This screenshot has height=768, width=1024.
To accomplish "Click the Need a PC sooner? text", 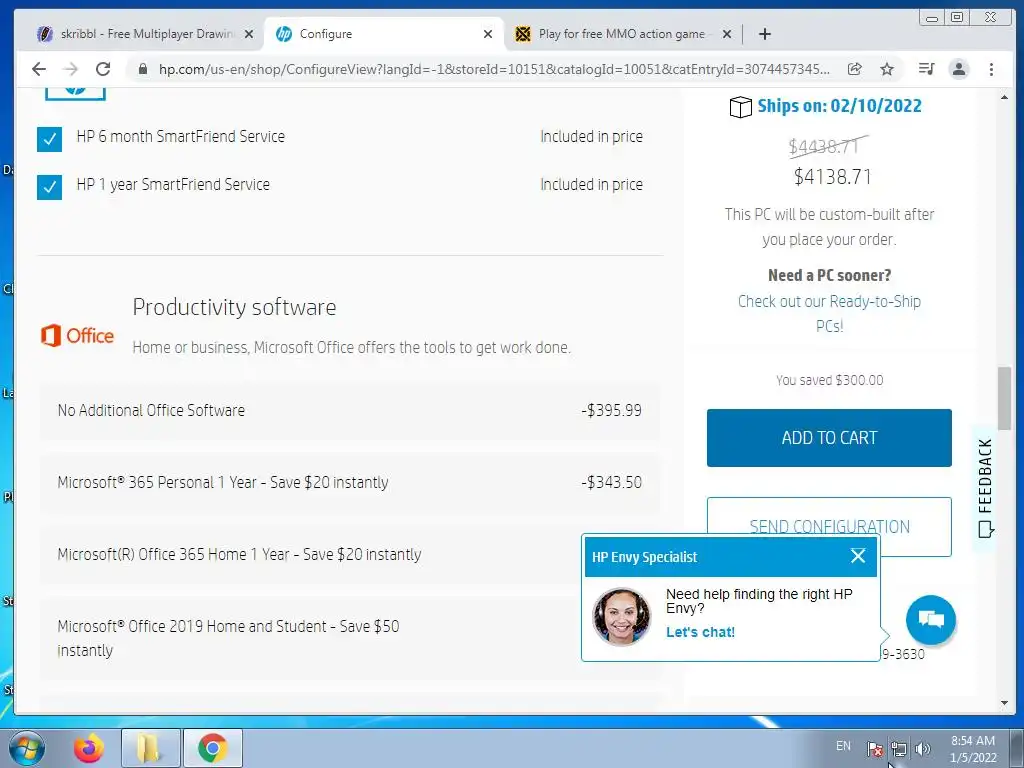I will (829, 276).
